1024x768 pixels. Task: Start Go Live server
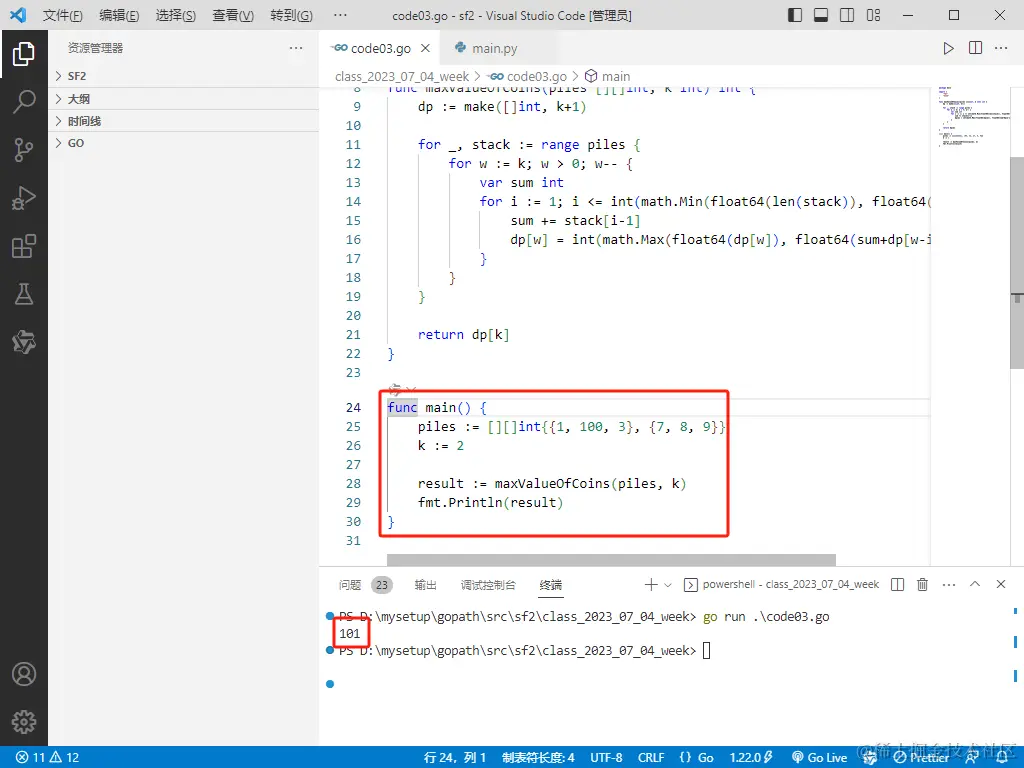tap(820, 758)
